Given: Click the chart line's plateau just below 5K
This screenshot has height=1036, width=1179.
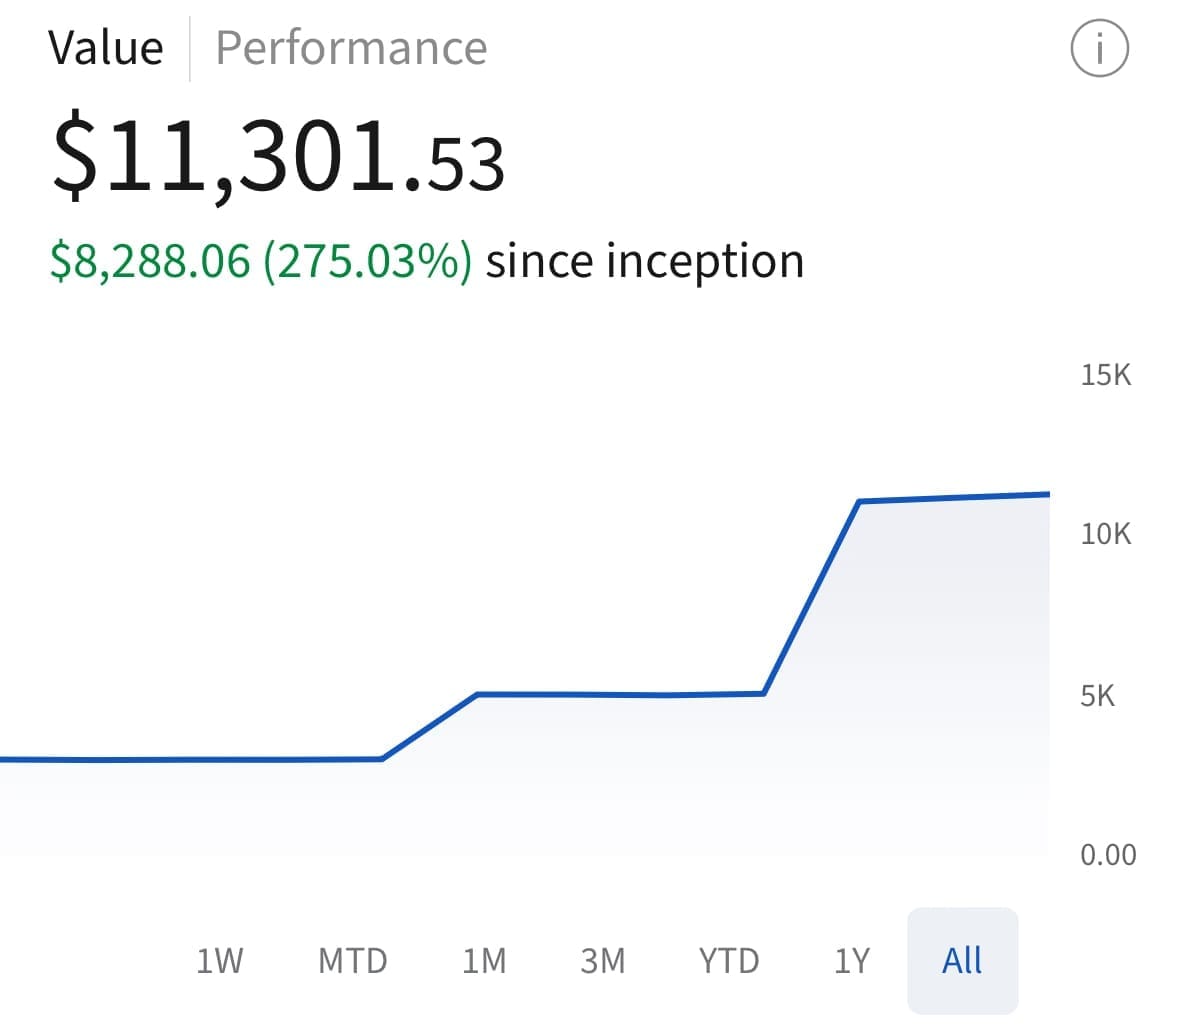Looking at the screenshot, I should (620, 694).
